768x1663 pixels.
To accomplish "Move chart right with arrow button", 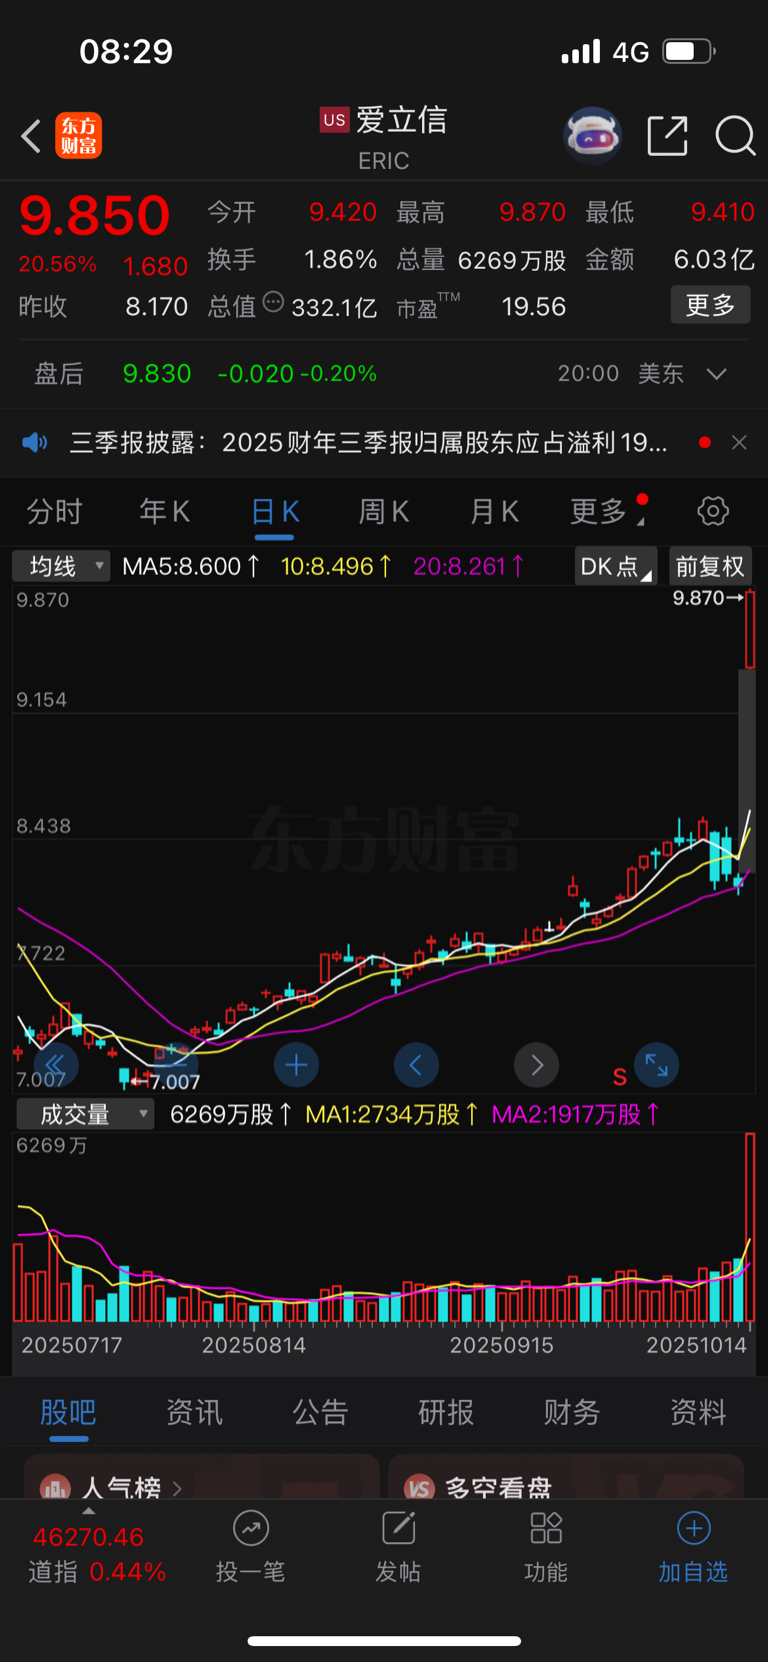I will 536,1065.
